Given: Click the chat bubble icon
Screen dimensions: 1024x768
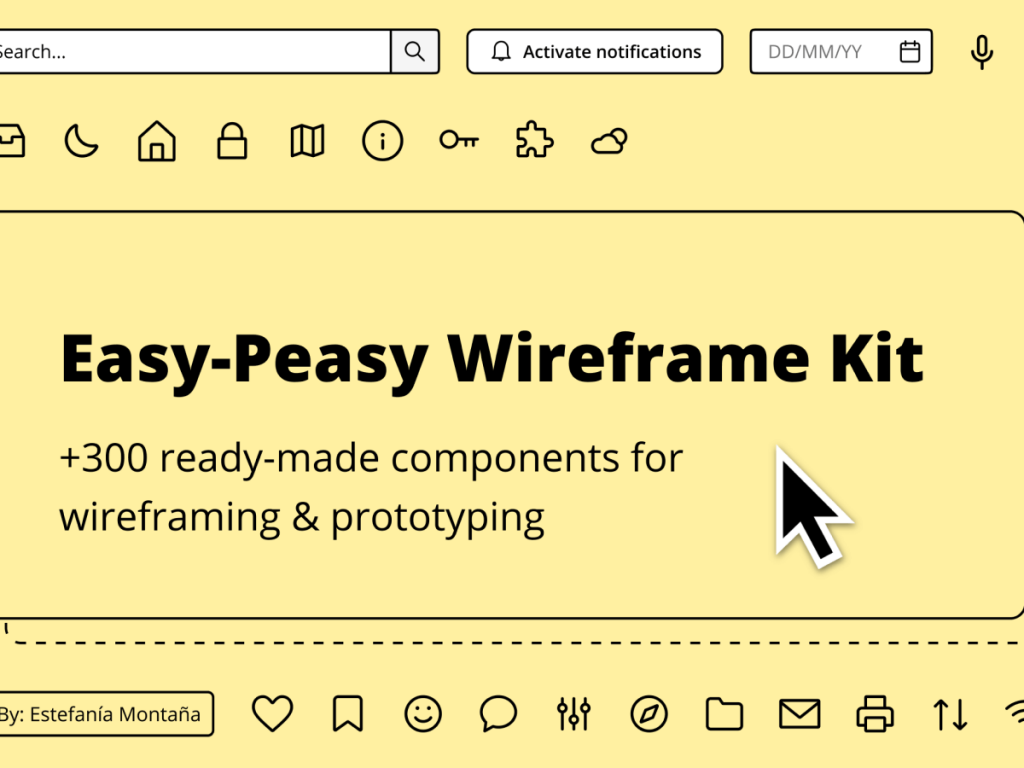Looking at the screenshot, I should point(497,714).
